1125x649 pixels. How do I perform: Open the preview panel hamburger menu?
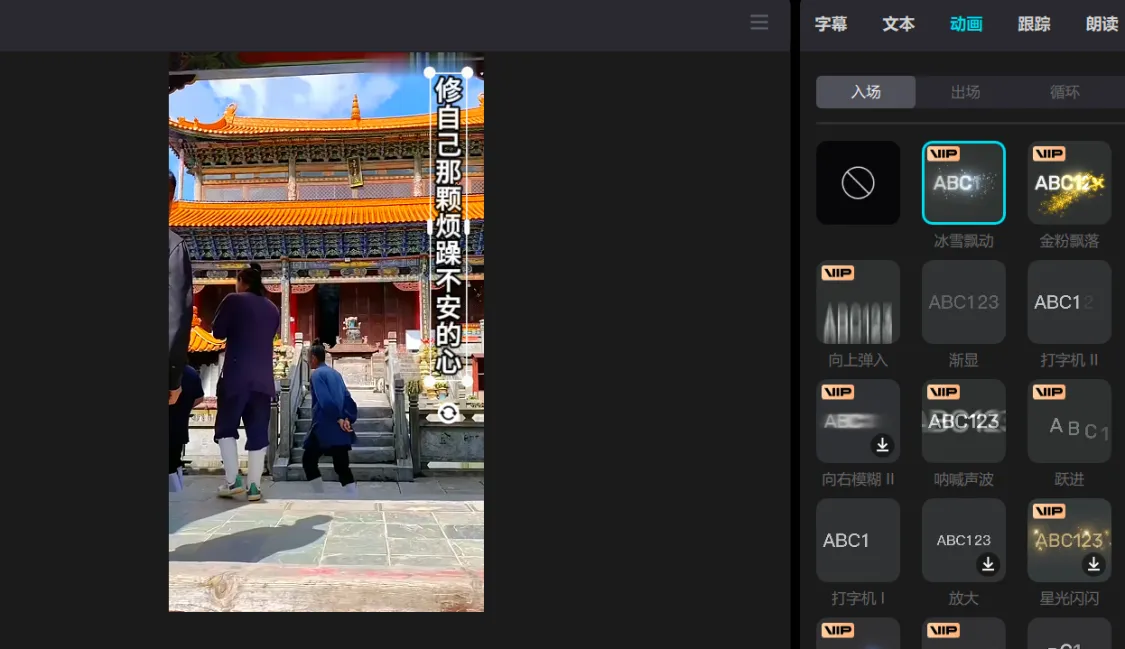(x=759, y=22)
